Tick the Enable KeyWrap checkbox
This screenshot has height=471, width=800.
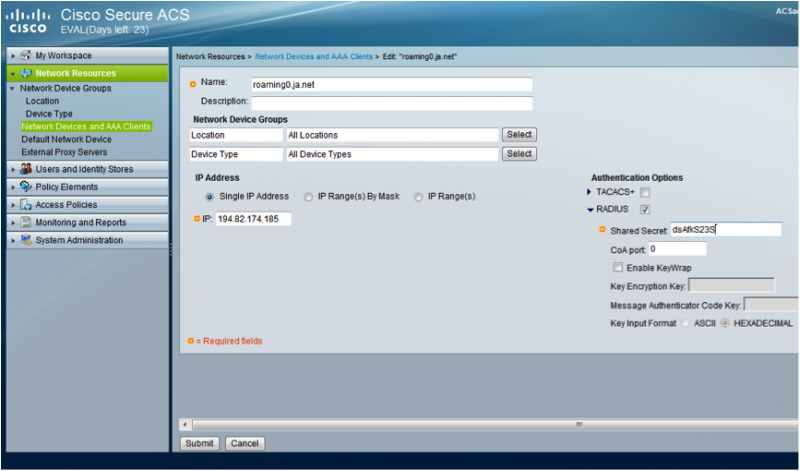tap(618, 267)
